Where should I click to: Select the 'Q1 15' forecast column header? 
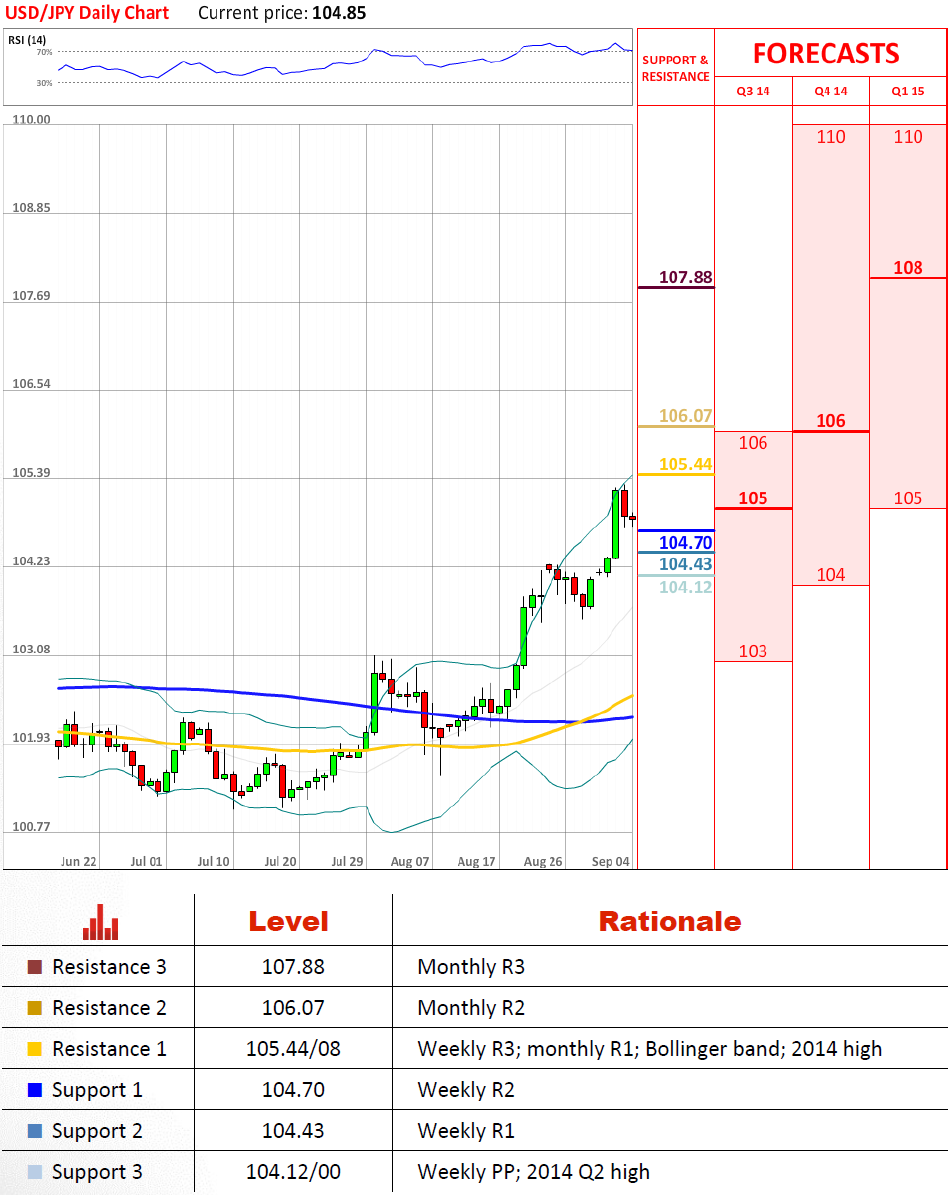pos(907,91)
